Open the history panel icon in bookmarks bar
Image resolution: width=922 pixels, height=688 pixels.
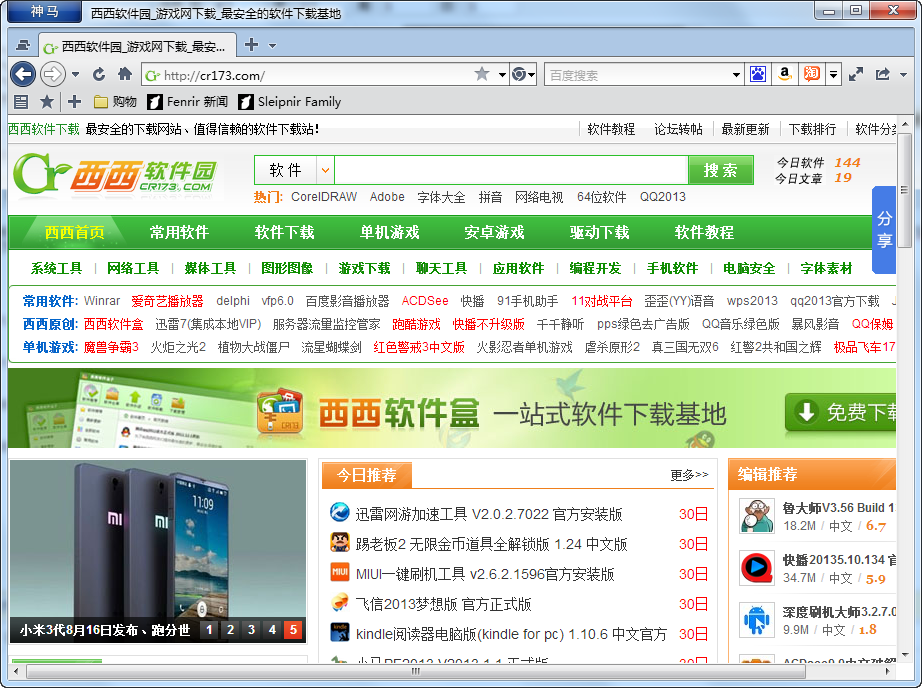[x=21, y=102]
